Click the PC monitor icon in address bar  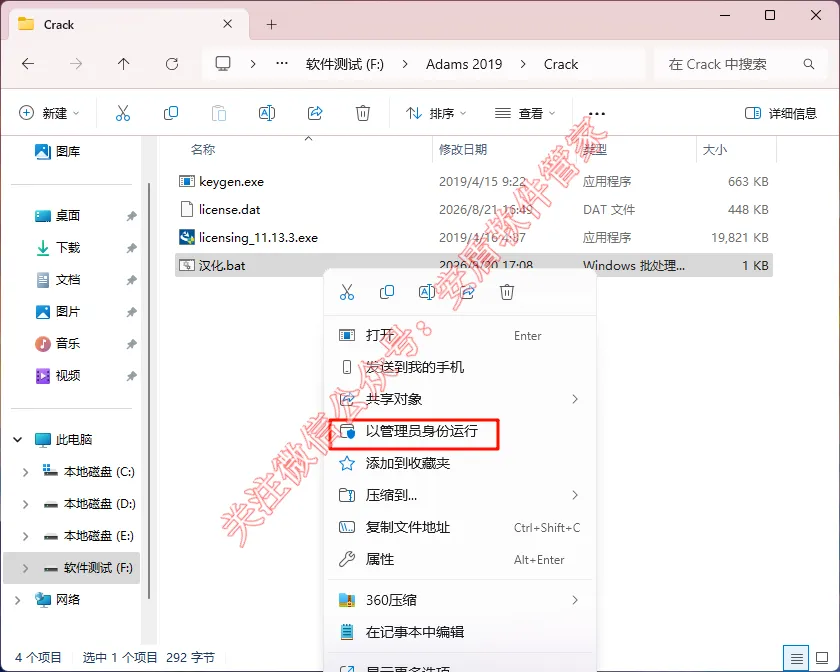[223, 64]
